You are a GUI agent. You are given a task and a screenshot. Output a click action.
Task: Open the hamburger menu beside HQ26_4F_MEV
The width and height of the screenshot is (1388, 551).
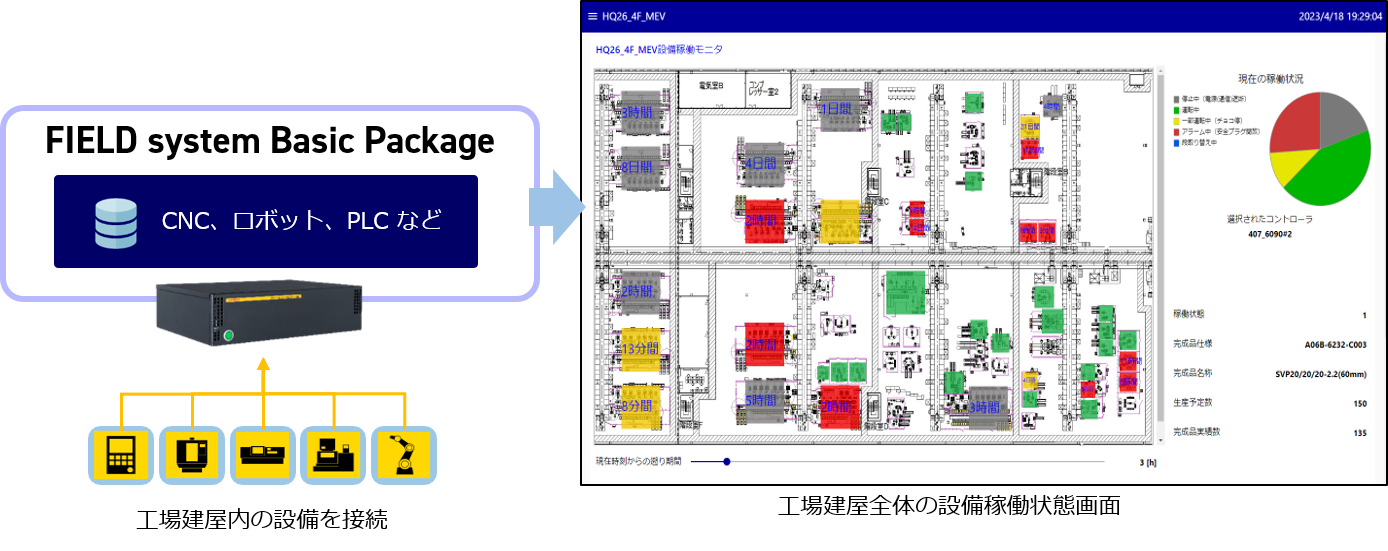tap(592, 17)
